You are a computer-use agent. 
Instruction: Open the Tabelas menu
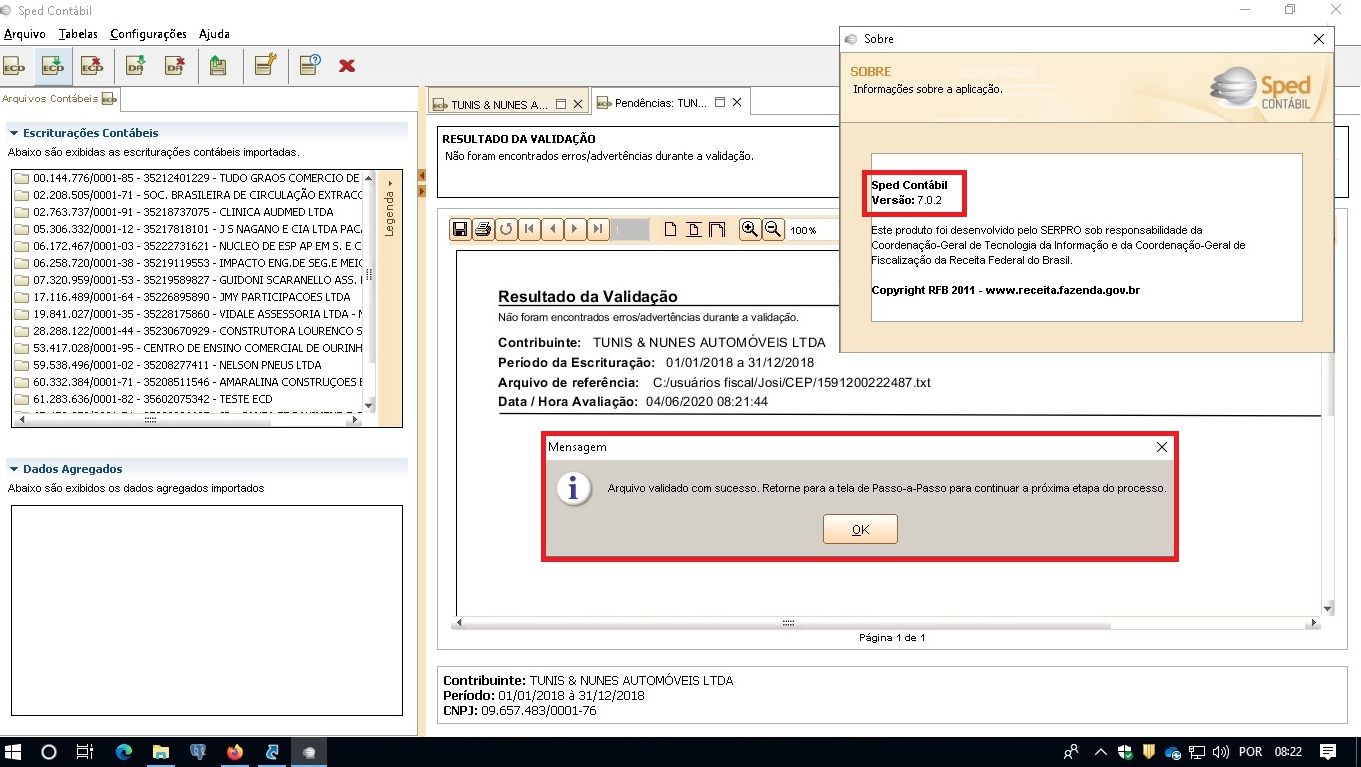78,34
